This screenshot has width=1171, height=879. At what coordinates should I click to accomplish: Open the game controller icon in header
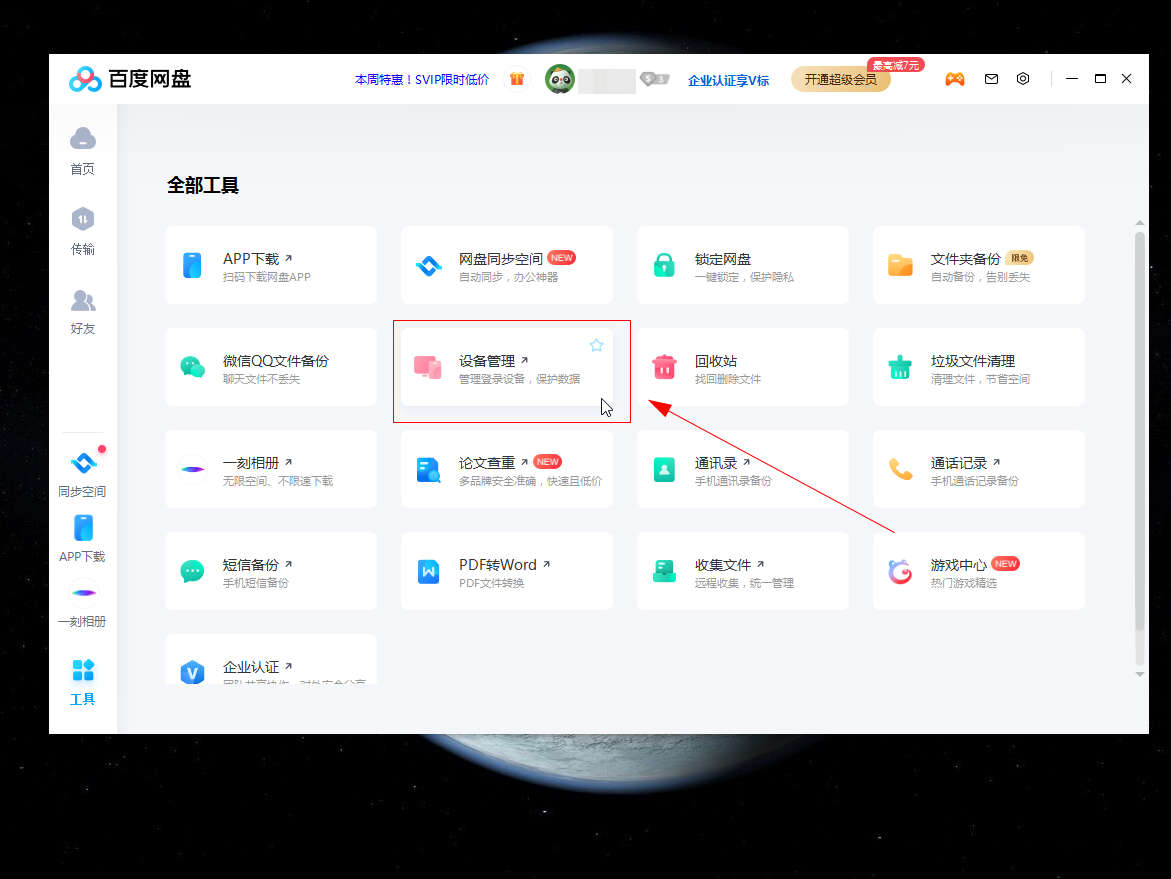click(954, 78)
